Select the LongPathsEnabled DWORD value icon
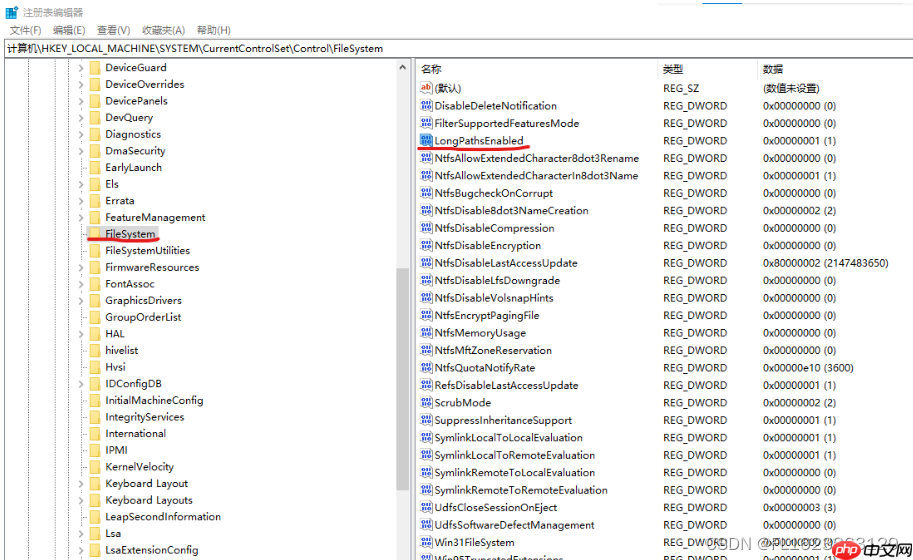Screen dimensions: 913x560 click(x=426, y=140)
